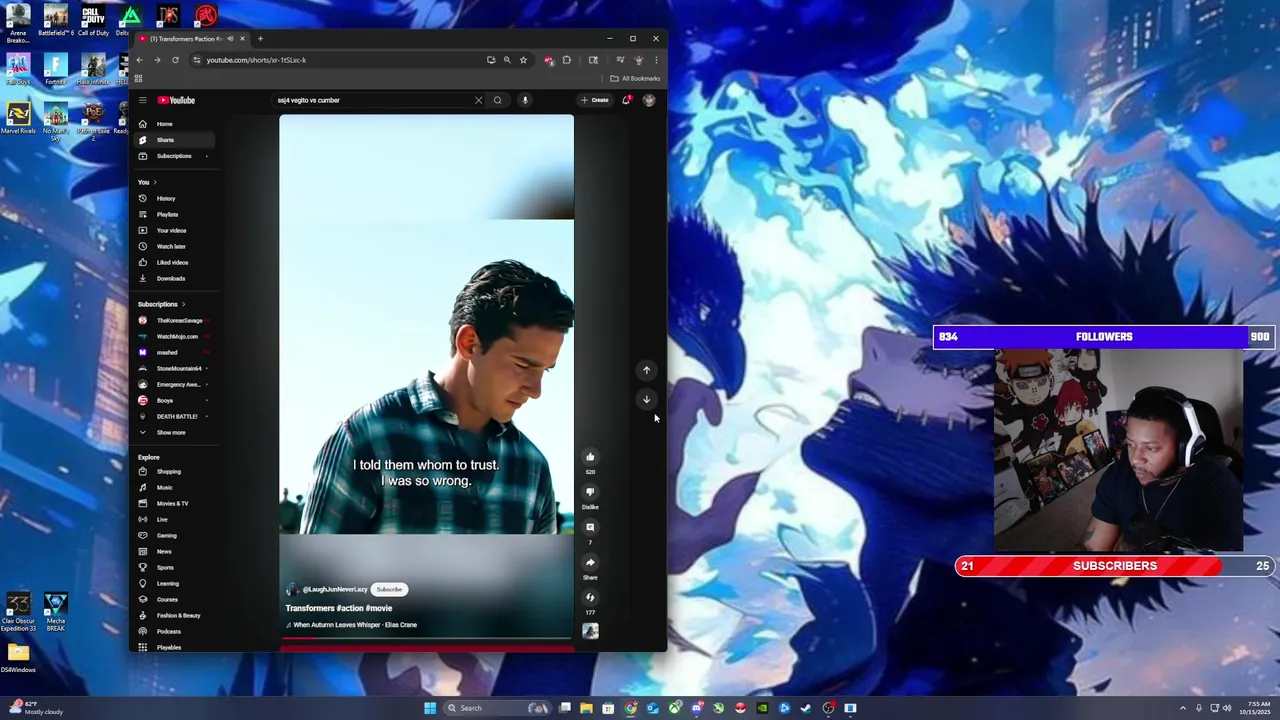The image size is (1280, 720).
Task: Open Downloads in sidebar
Action: click(x=175, y=278)
